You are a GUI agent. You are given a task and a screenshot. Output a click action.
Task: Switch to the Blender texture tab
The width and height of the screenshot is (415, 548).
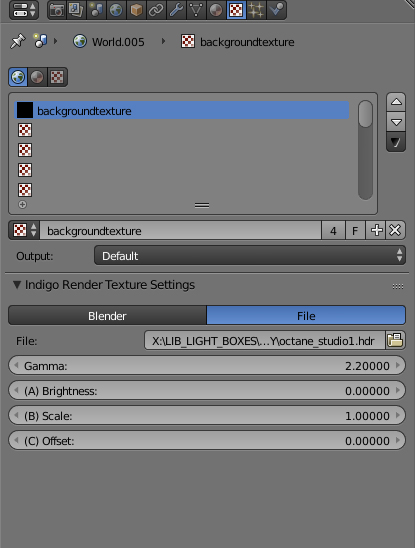pyautogui.click(x=107, y=316)
